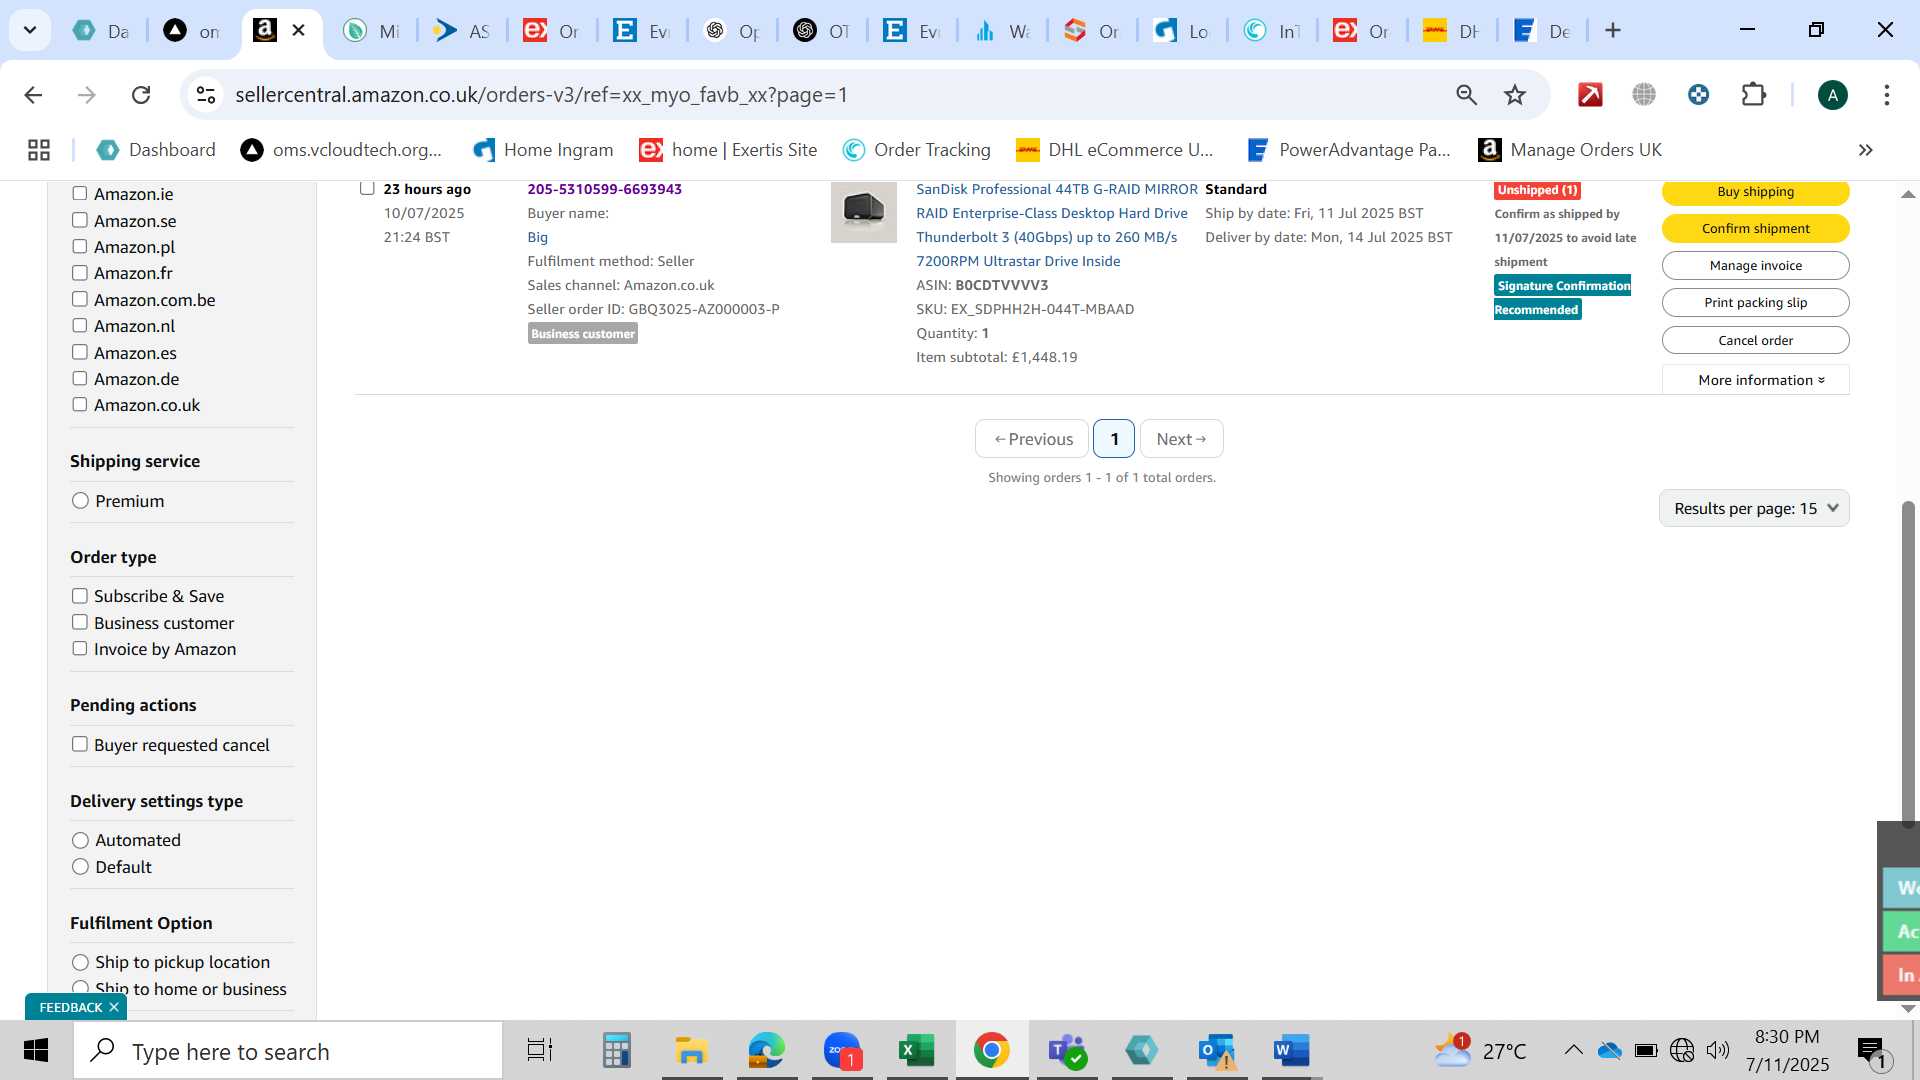Go to Previous page of orders
Viewport: 1920px width, 1080px height.
coord(1032,439)
